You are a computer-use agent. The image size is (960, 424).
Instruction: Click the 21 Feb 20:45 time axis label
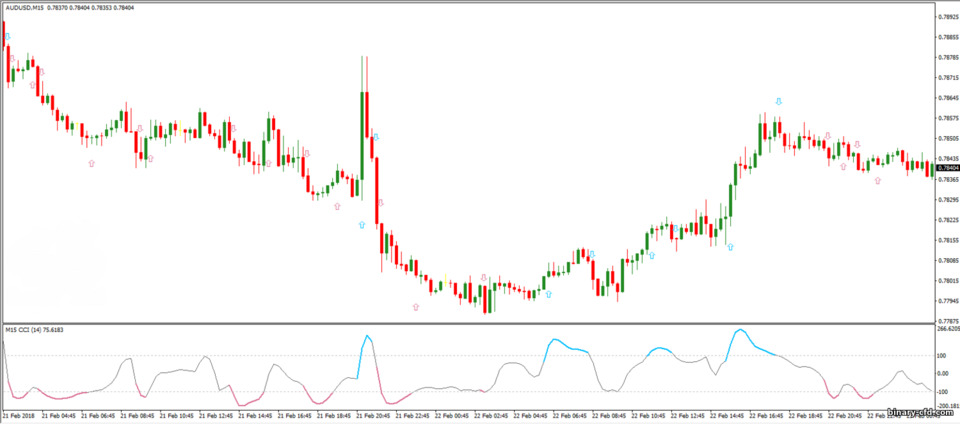point(370,414)
